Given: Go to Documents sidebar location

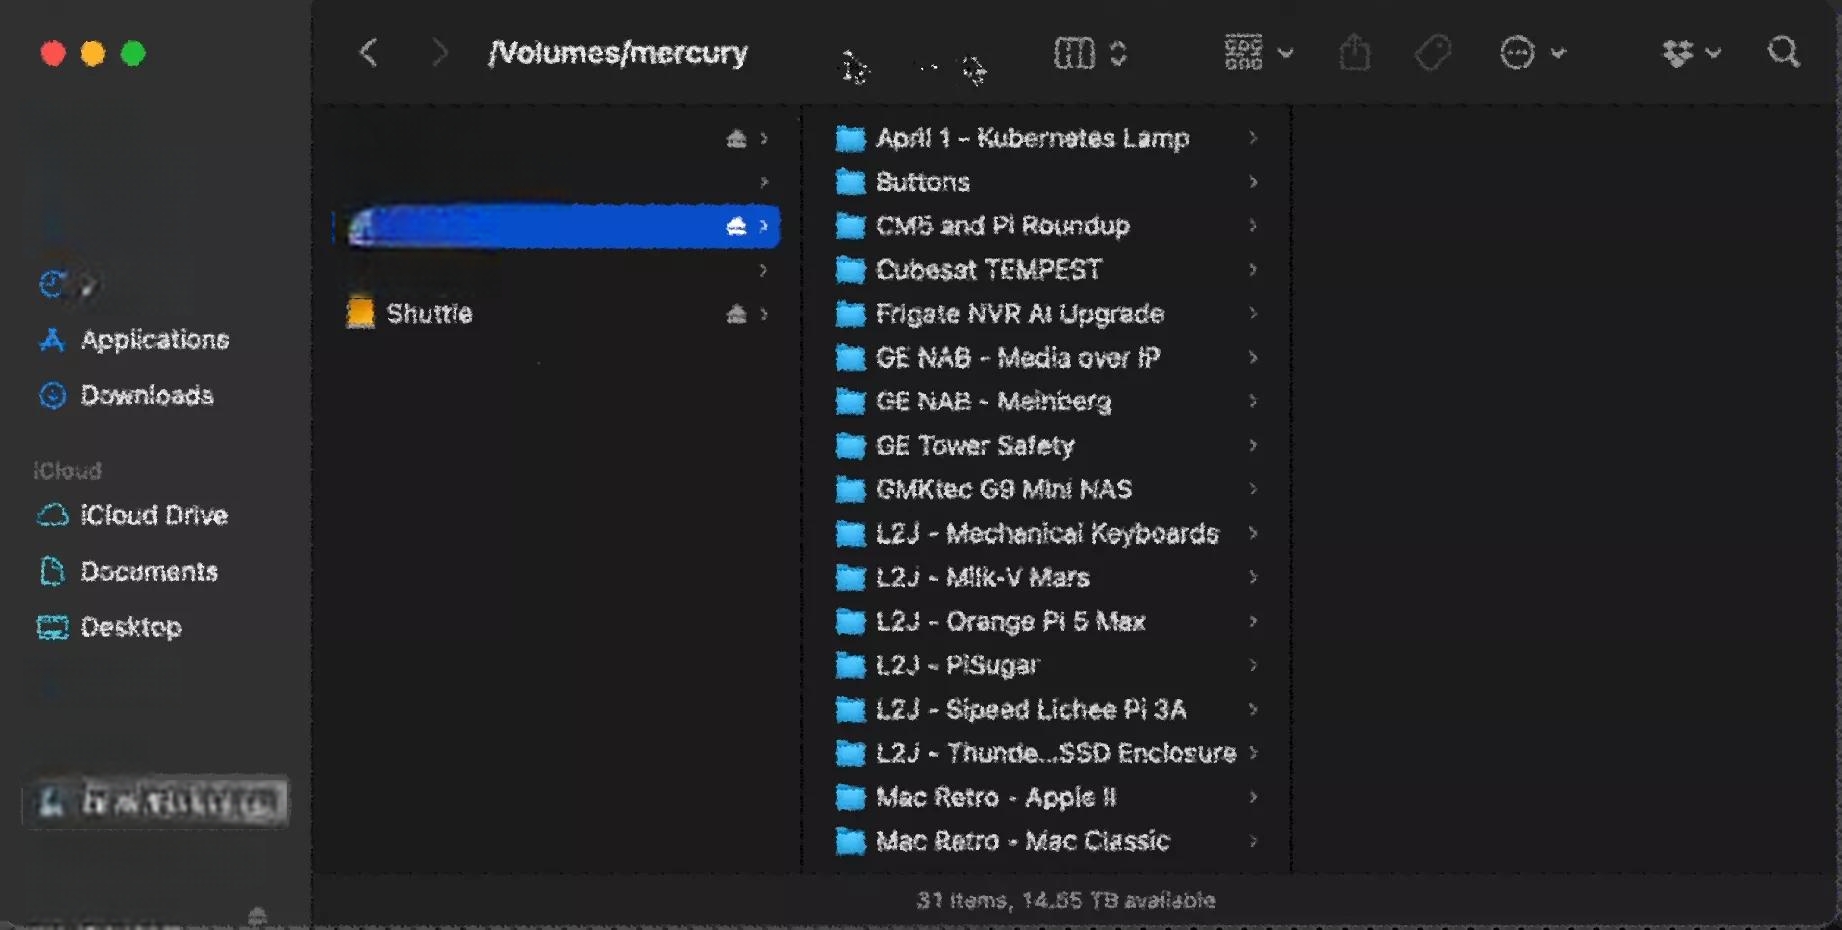Looking at the screenshot, I should 148,571.
